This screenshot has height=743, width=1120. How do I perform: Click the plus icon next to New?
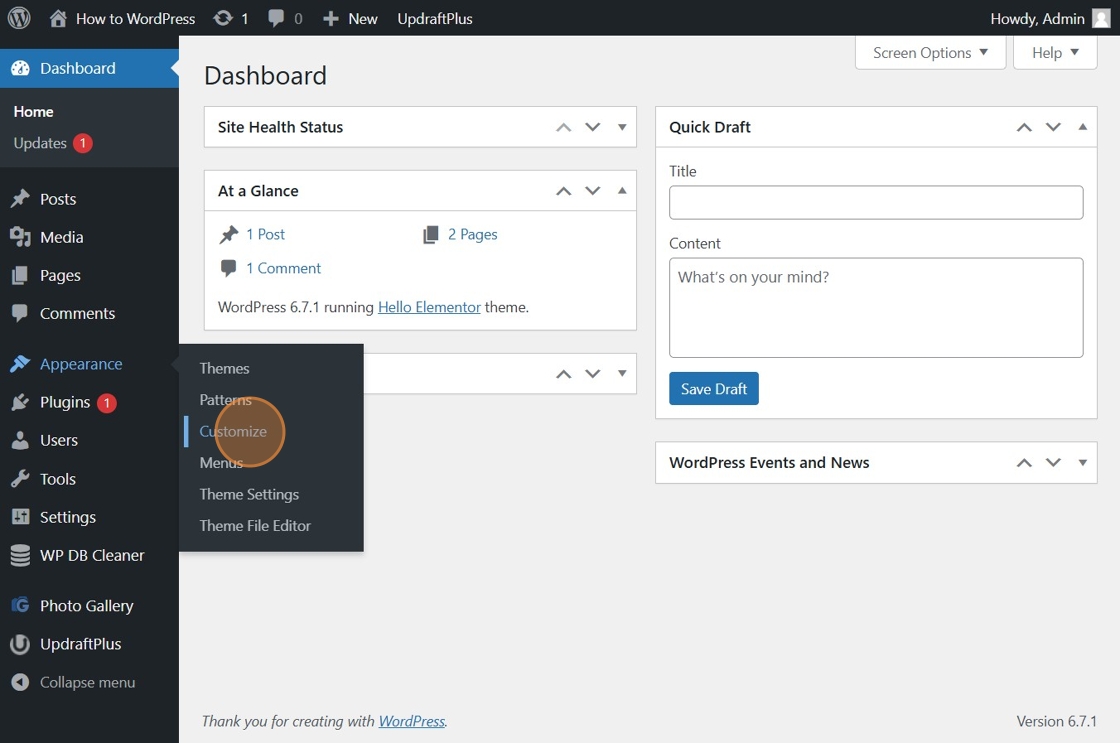coord(330,19)
